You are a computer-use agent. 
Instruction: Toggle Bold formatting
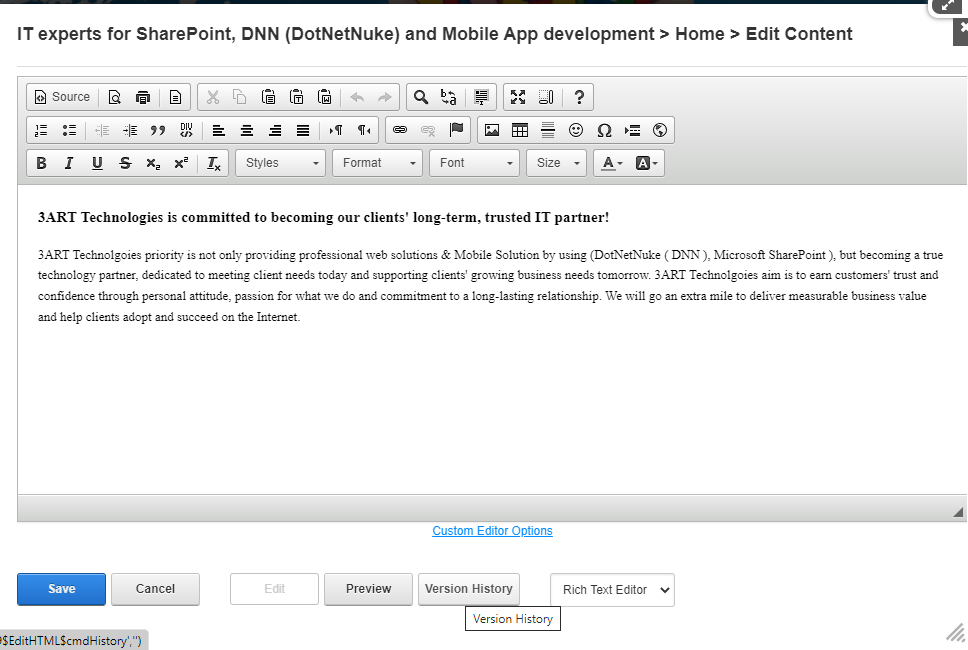[41, 163]
